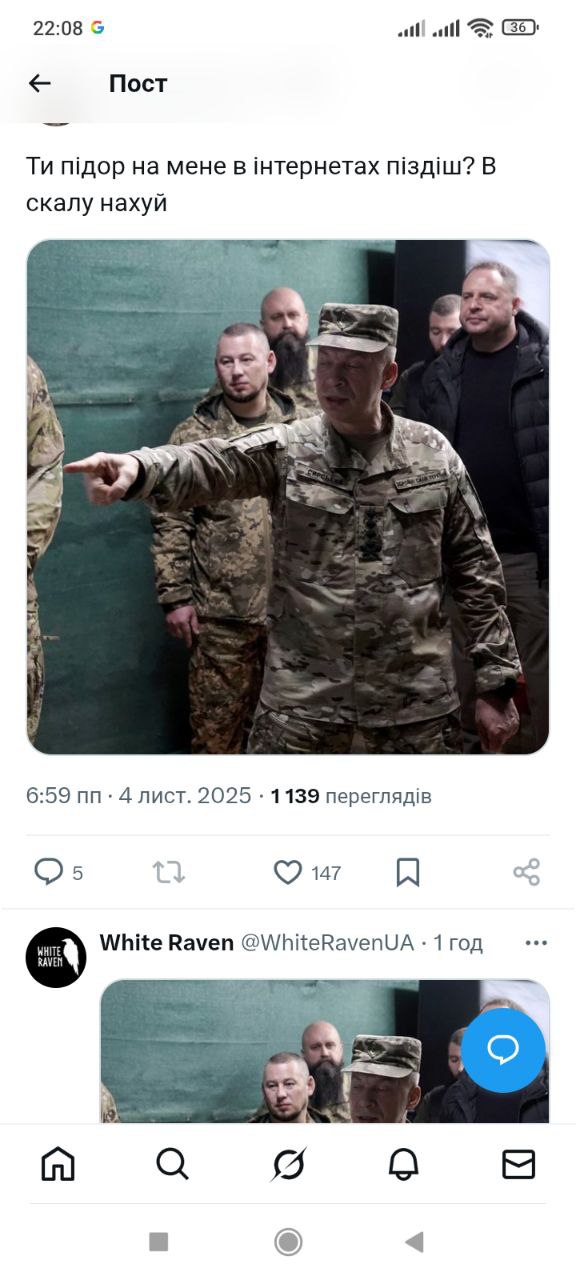Tap the Android home circle button
Screen dimensions: 576x1280
click(x=288, y=1242)
